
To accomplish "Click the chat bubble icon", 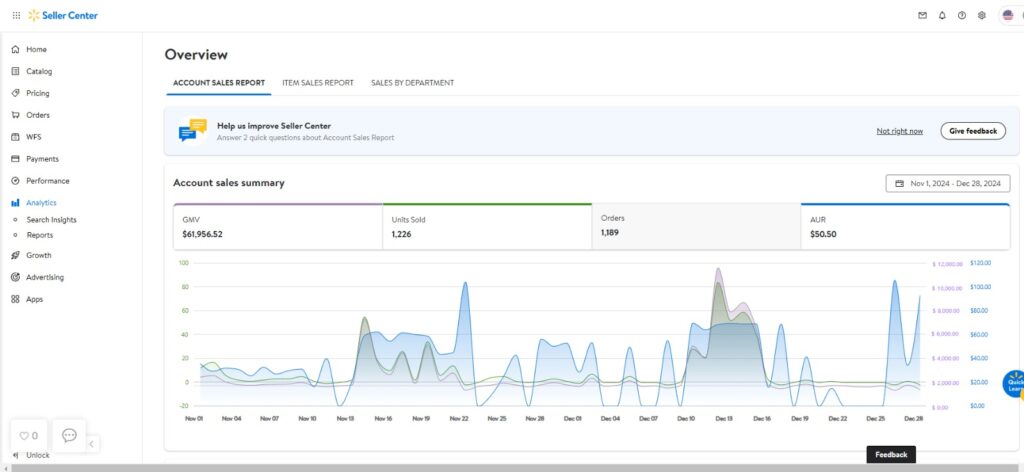I will [x=69, y=435].
